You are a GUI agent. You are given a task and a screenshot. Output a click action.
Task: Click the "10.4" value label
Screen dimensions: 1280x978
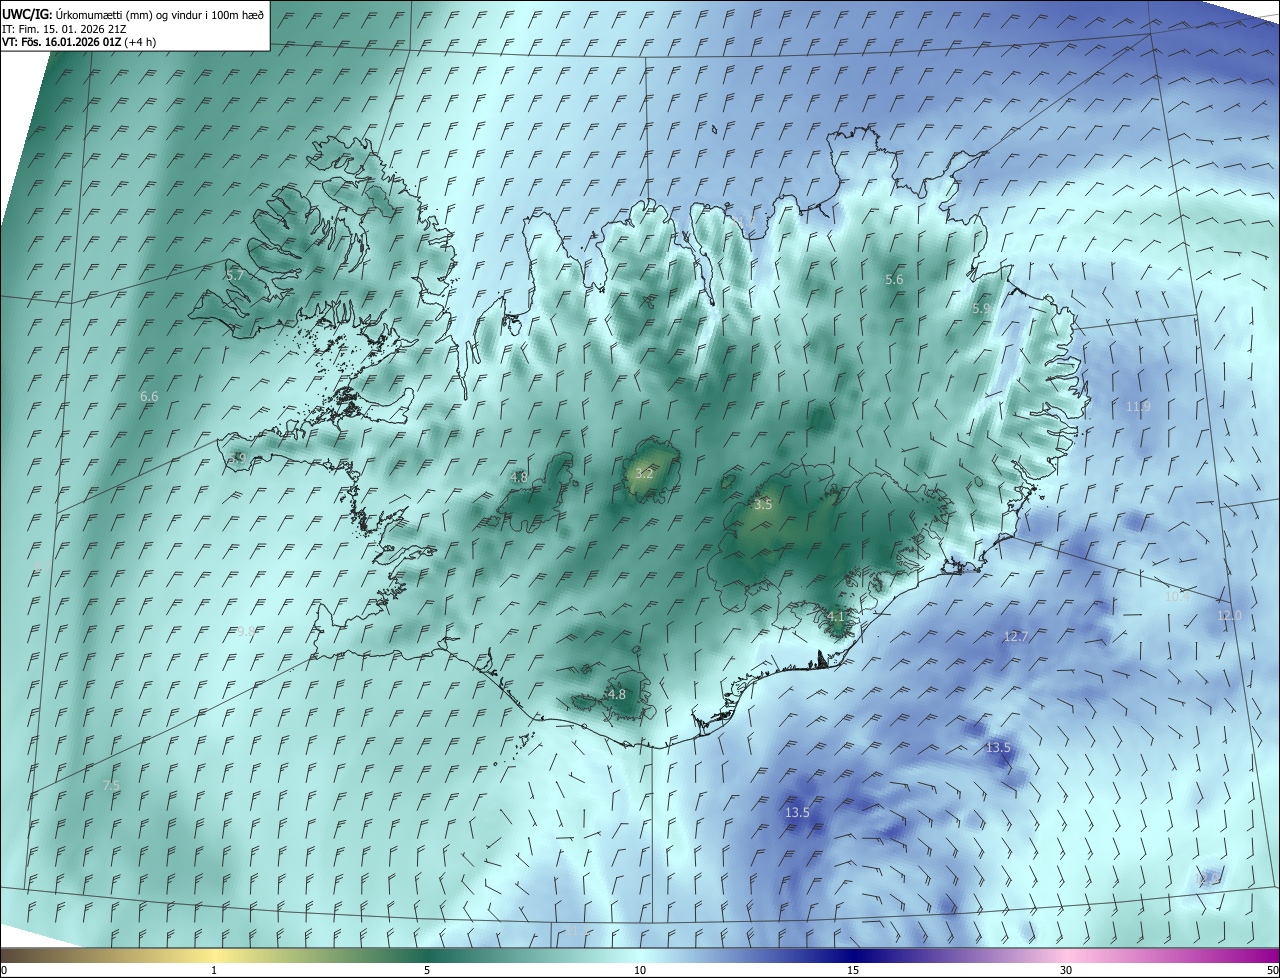click(1178, 596)
